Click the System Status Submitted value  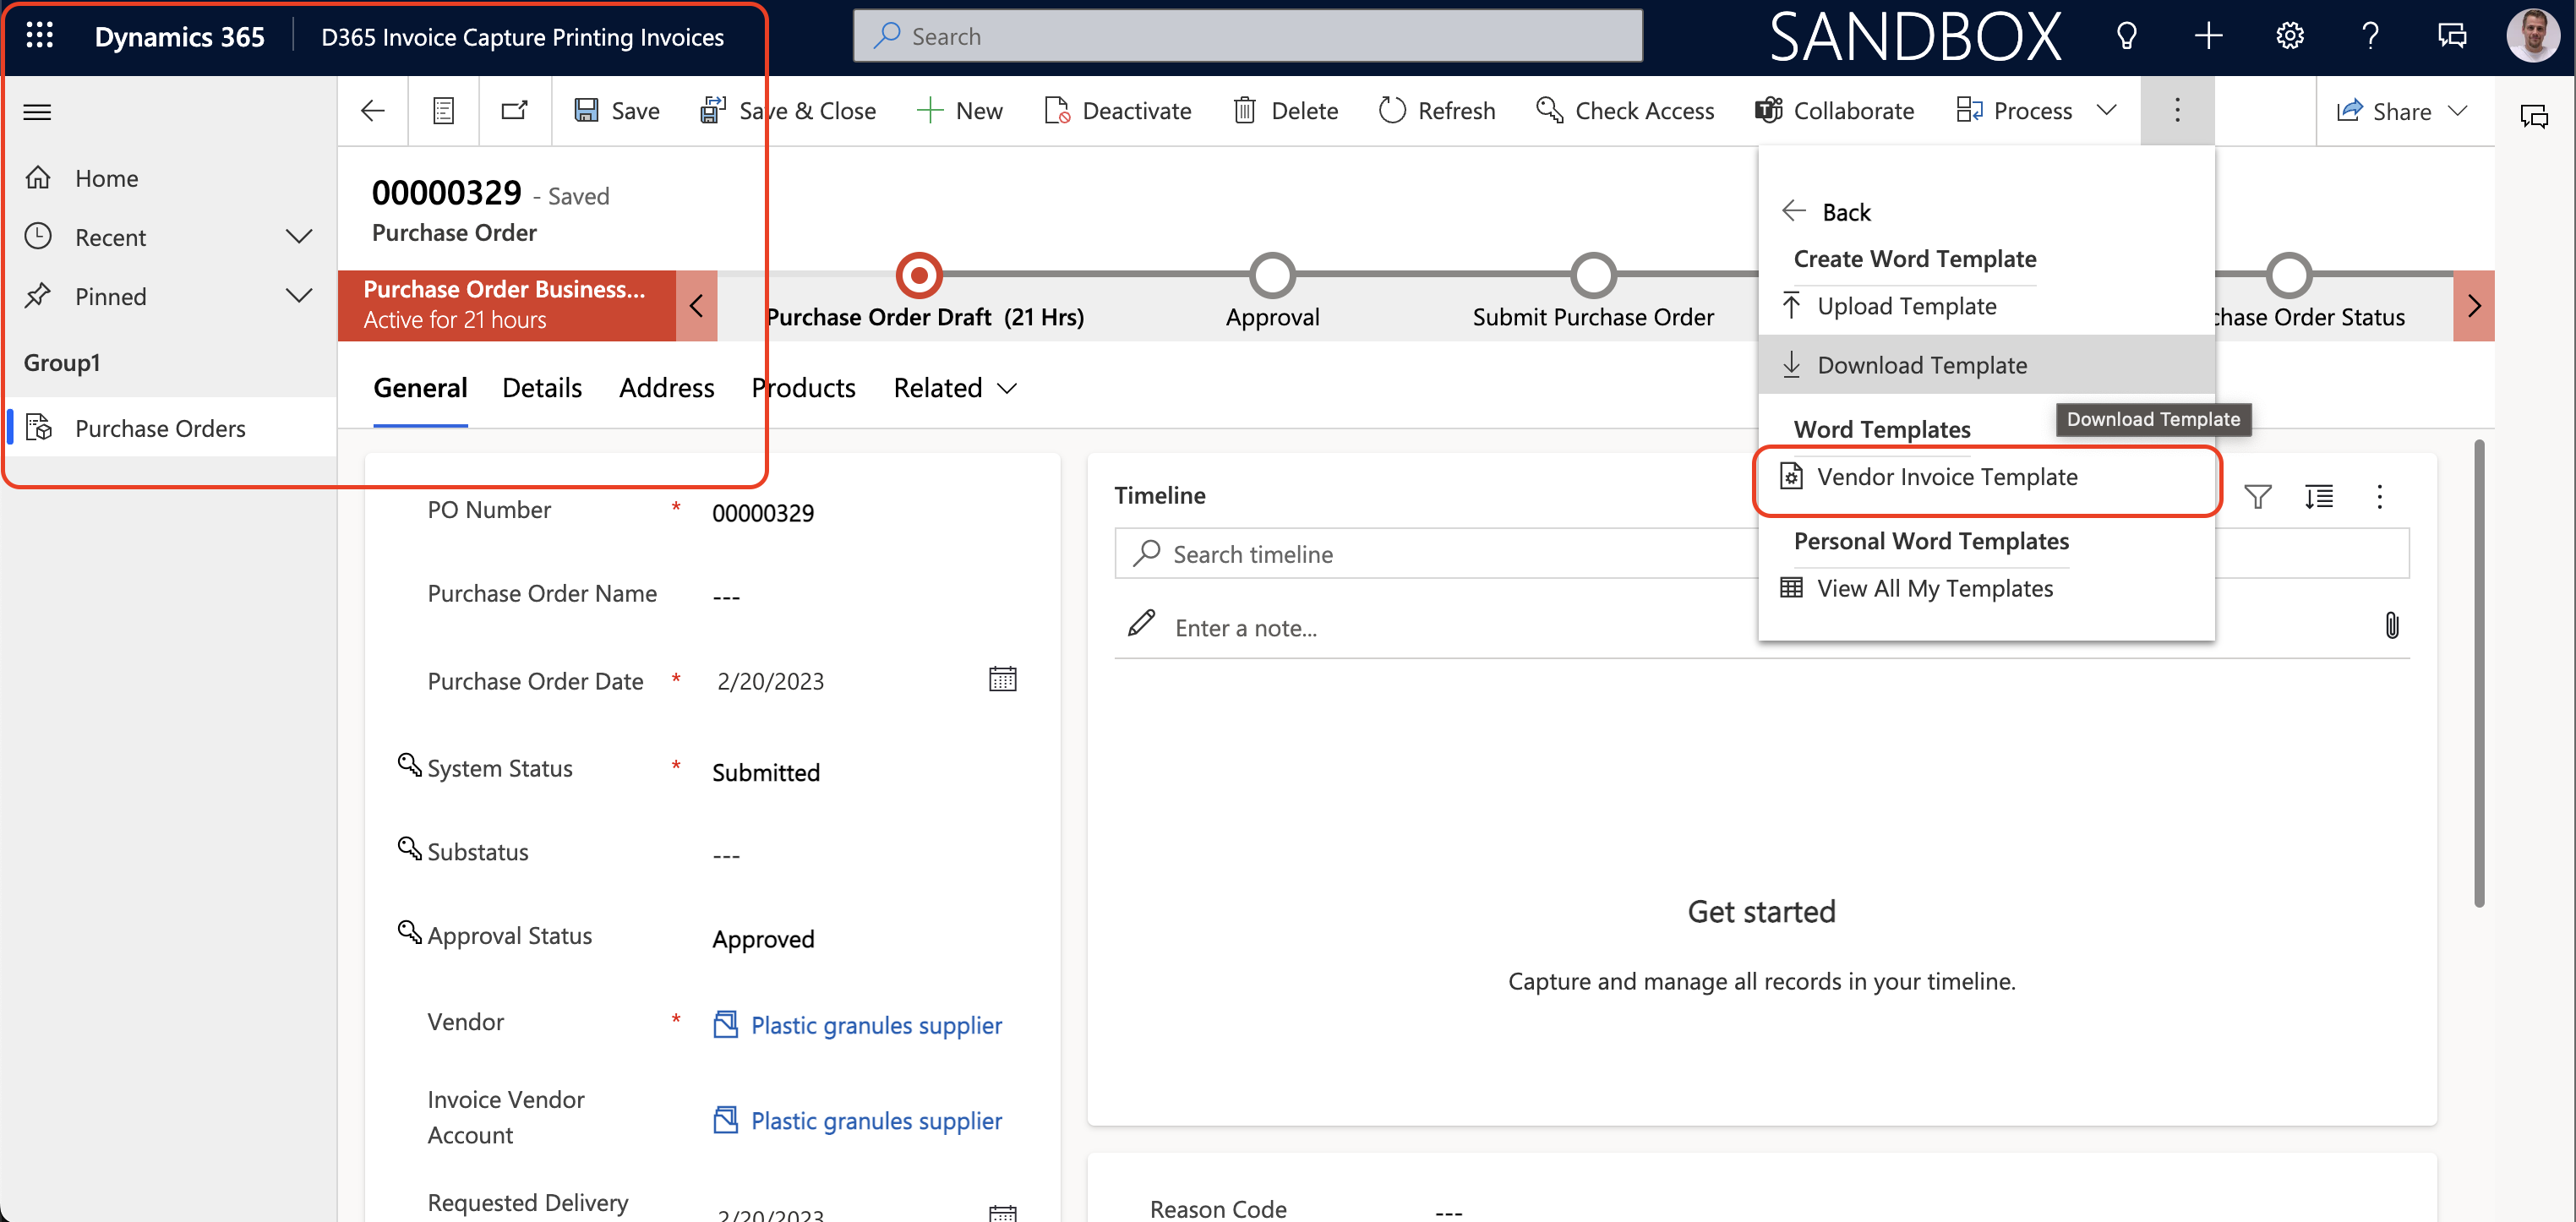tap(766, 773)
